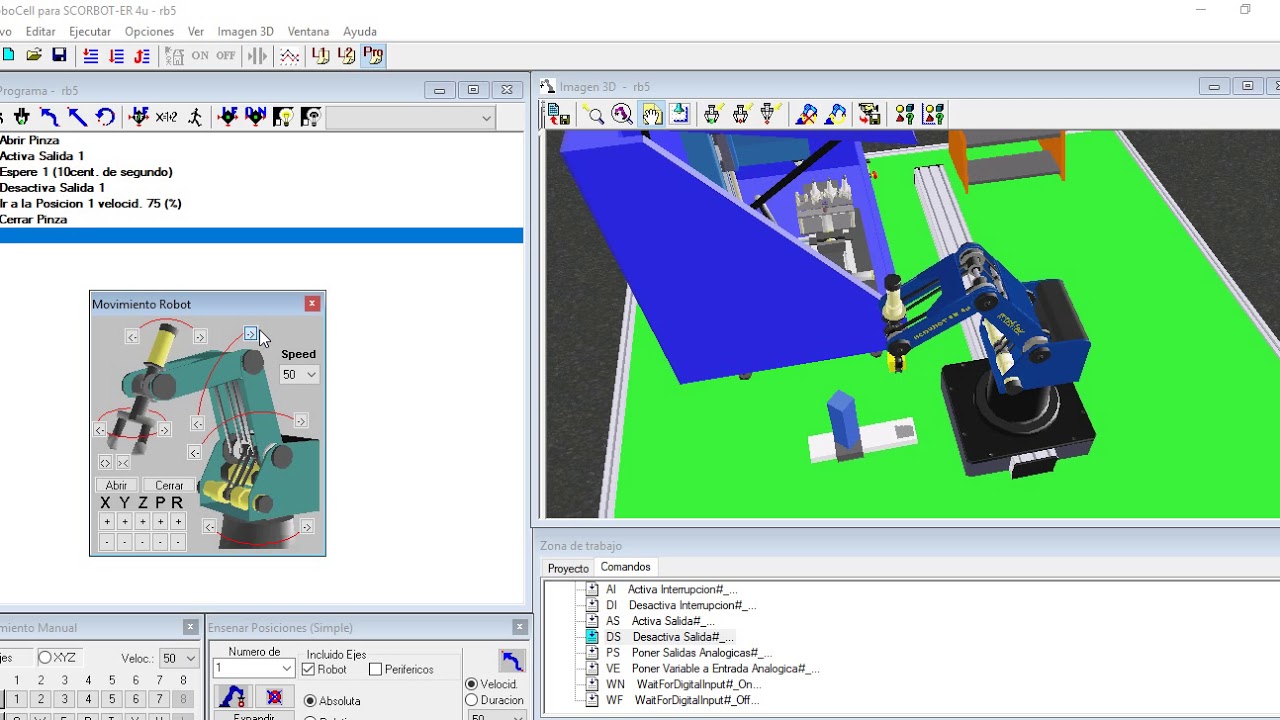Expand the WF WaitForDigitalInput Off node
Viewport: 1280px width, 720px height.
592,700
